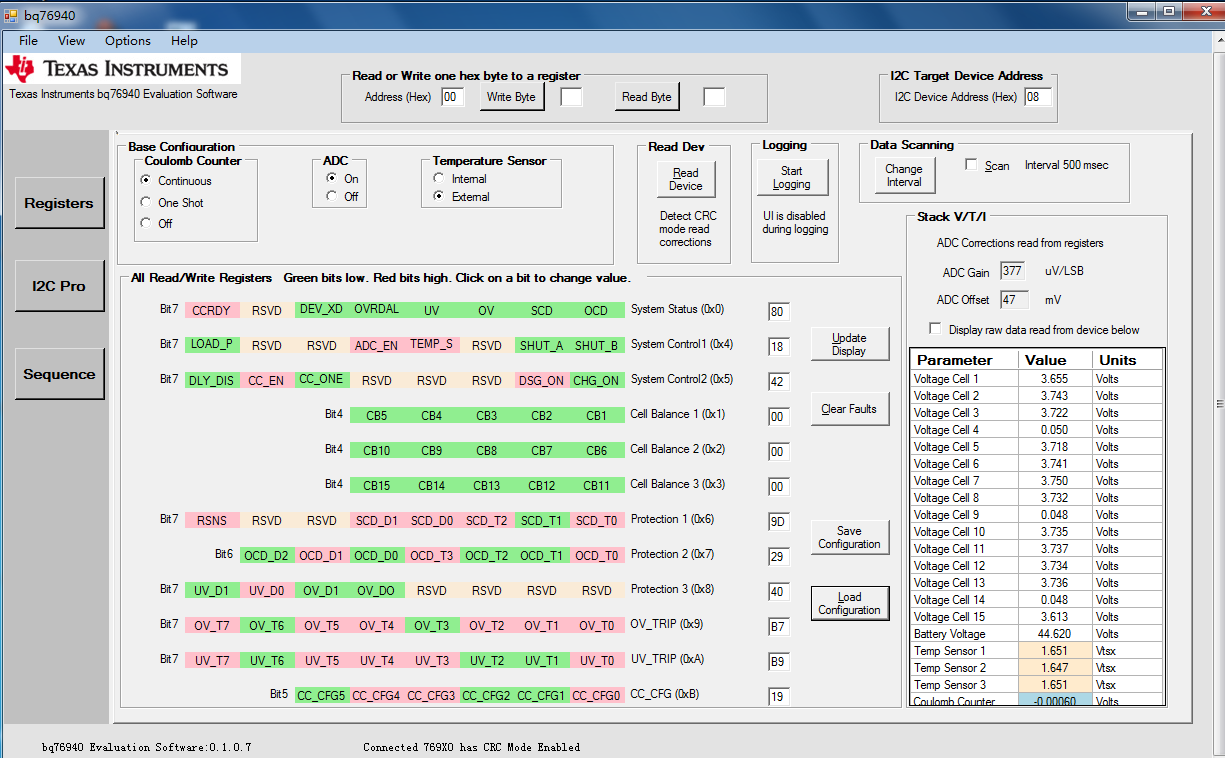
Task: Open the Options menu
Action: pyautogui.click(x=128, y=41)
